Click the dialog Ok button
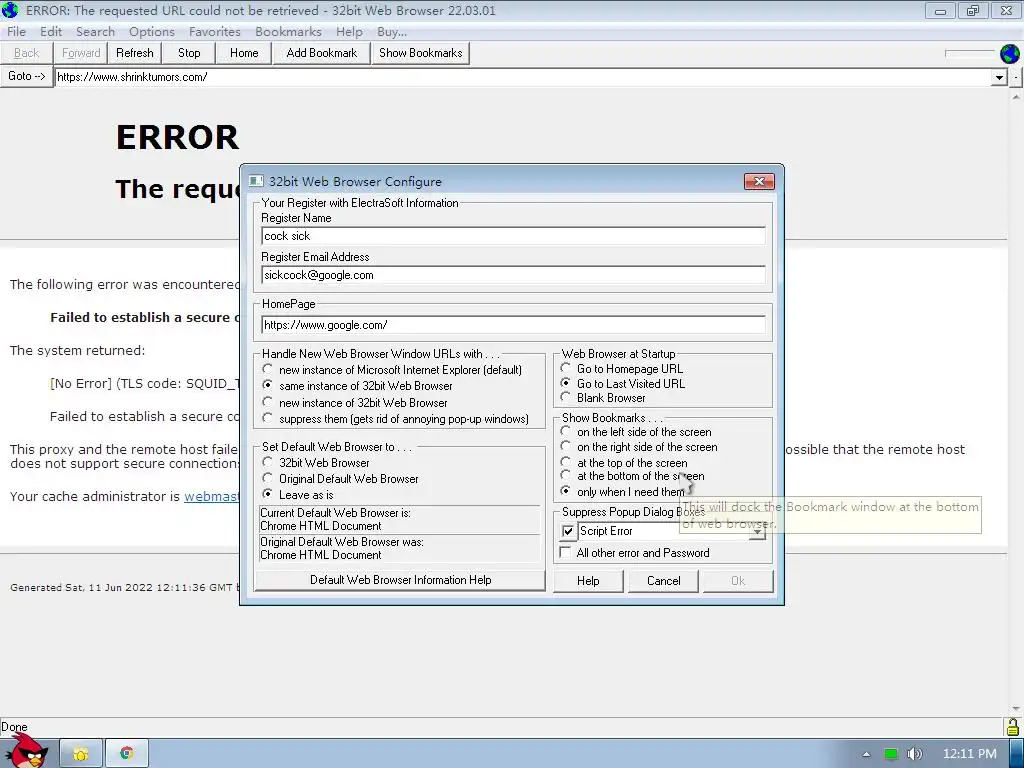Image resolution: width=1024 pixels, height=768 pixels. (738, 581)
